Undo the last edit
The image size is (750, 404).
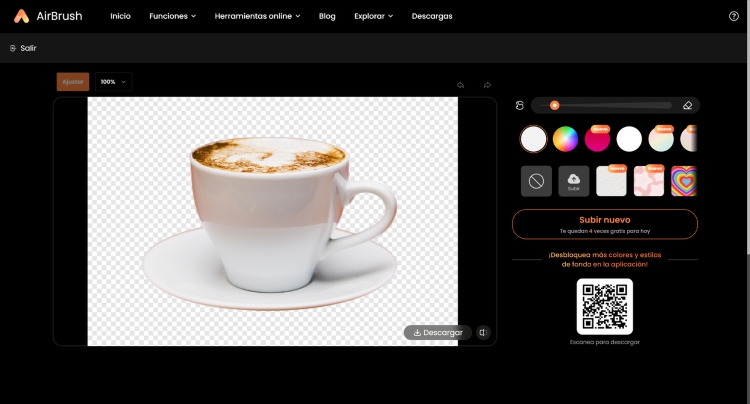[460, 85]
